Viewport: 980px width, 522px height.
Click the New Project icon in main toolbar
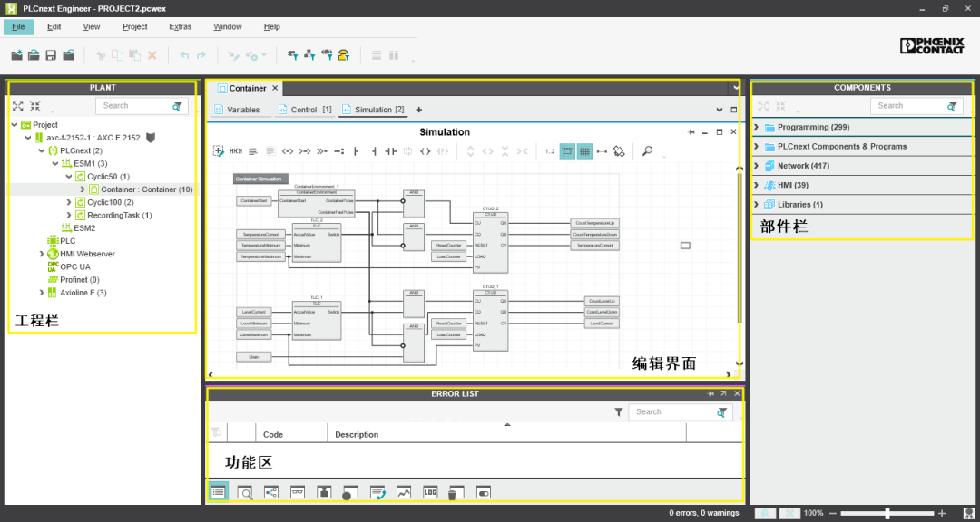coord(17,56)
